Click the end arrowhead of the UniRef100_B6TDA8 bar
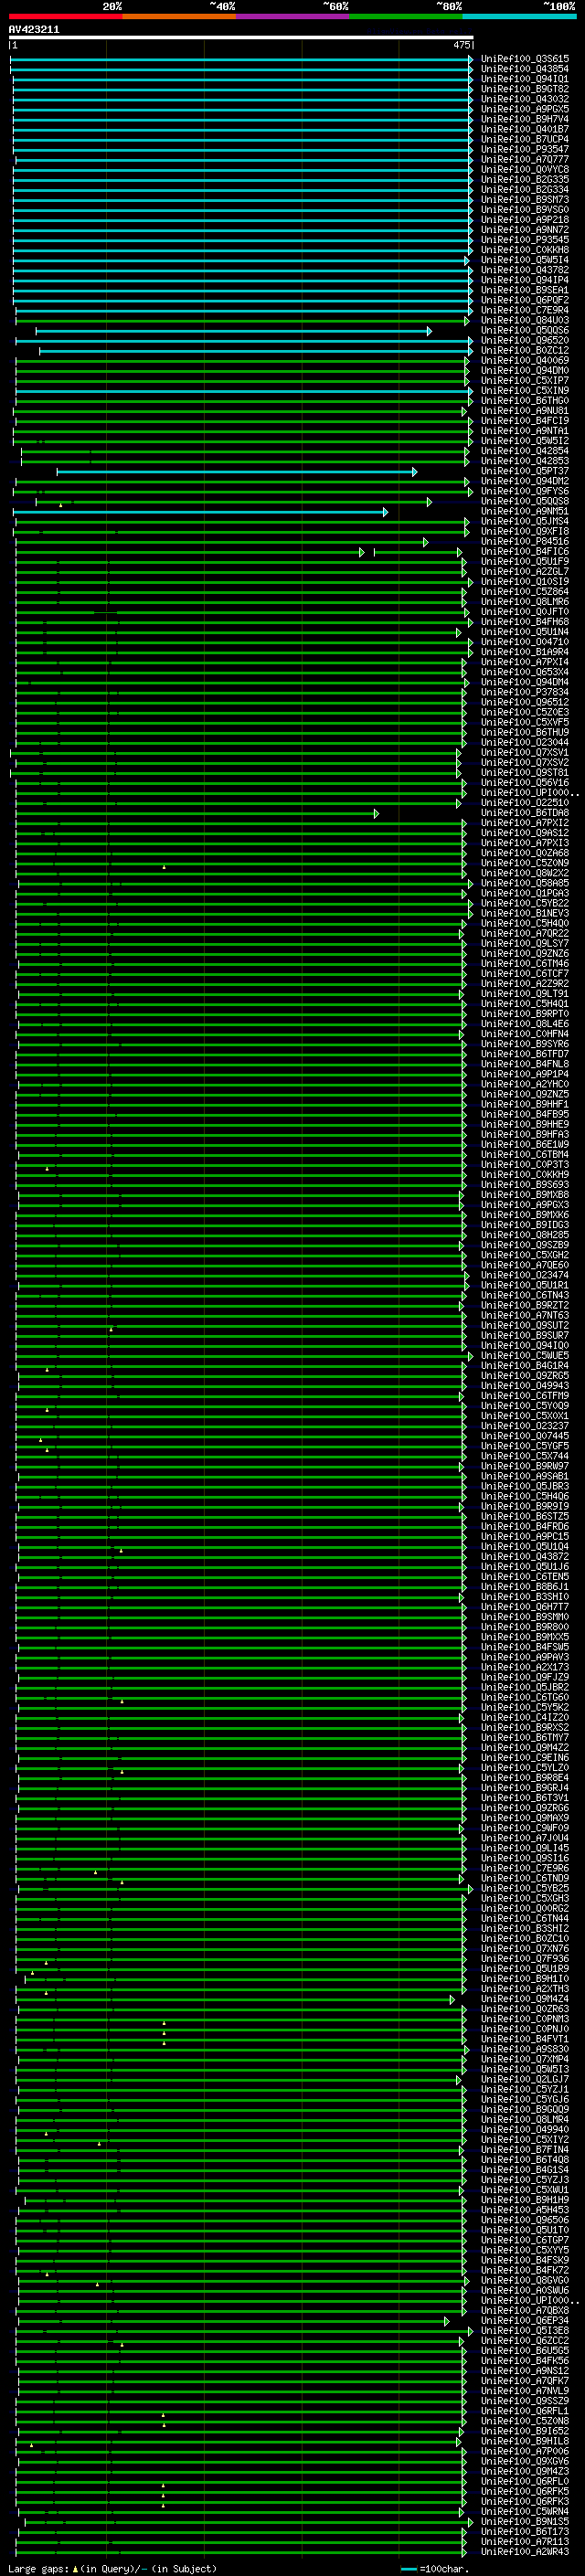The width and height of the screenshot is (585, 2576). [376, 814]
